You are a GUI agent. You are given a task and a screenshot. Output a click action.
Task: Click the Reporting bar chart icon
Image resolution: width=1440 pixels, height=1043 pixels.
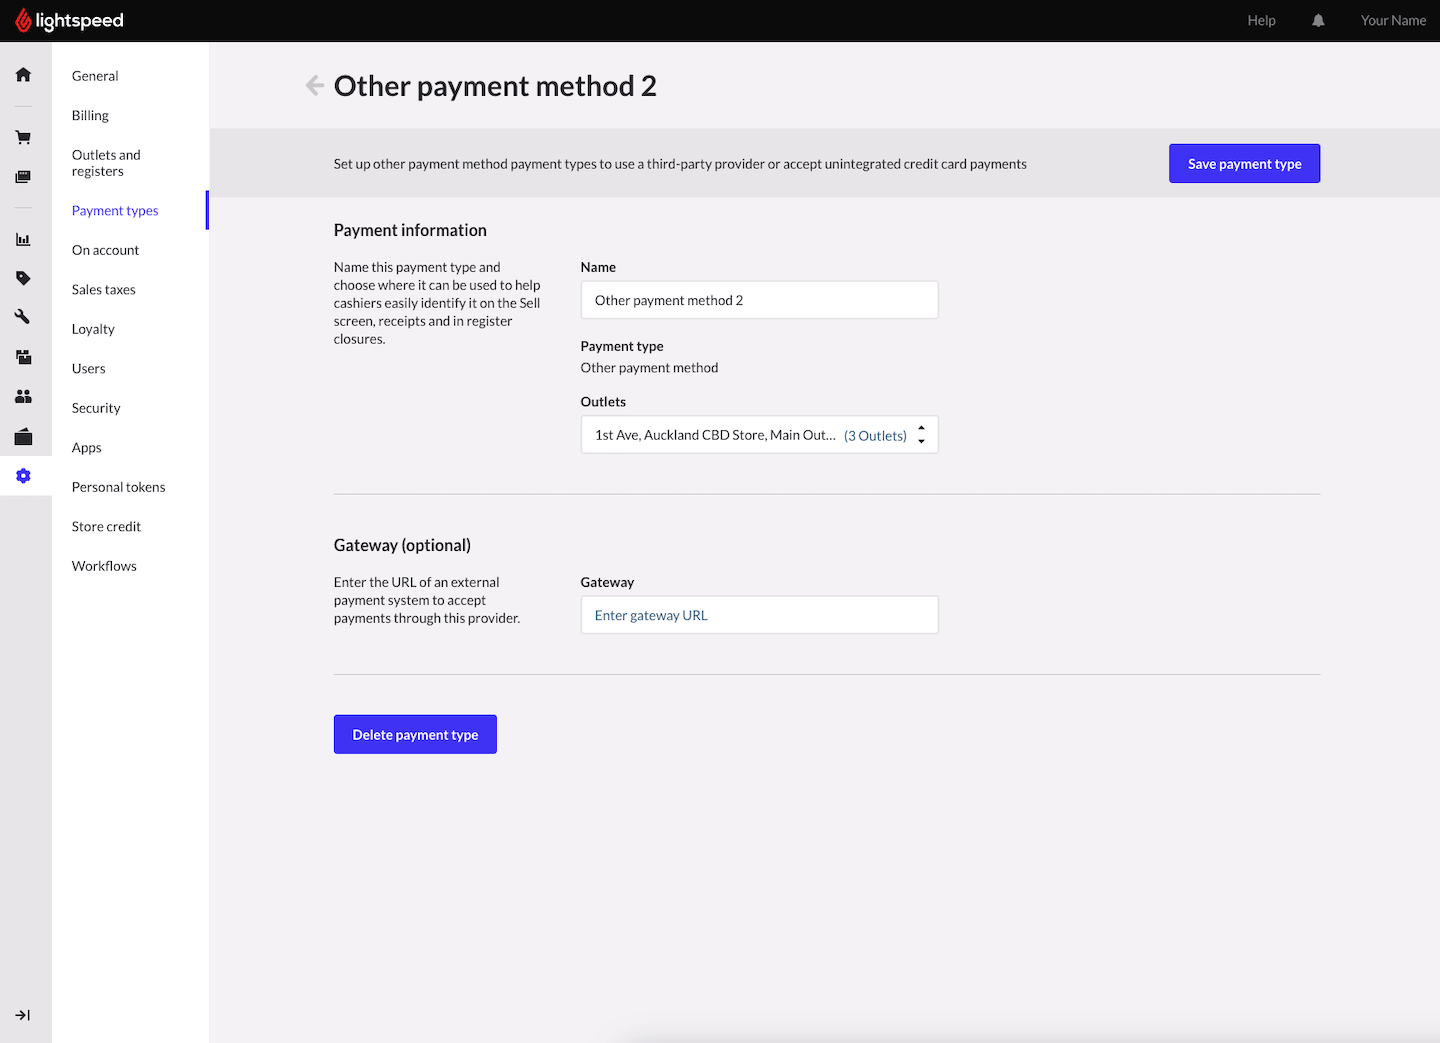click(23, 240)
